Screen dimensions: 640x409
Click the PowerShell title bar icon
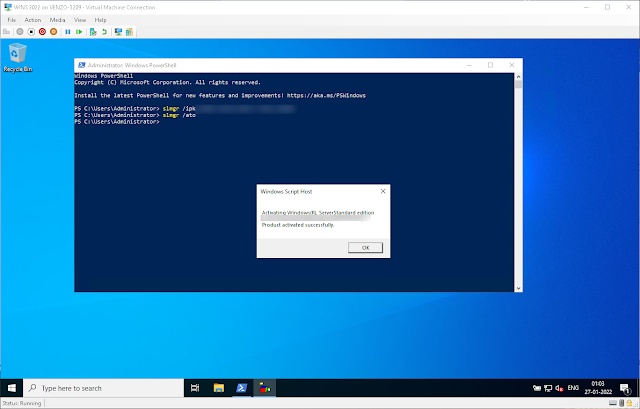(x=82, y=65)
